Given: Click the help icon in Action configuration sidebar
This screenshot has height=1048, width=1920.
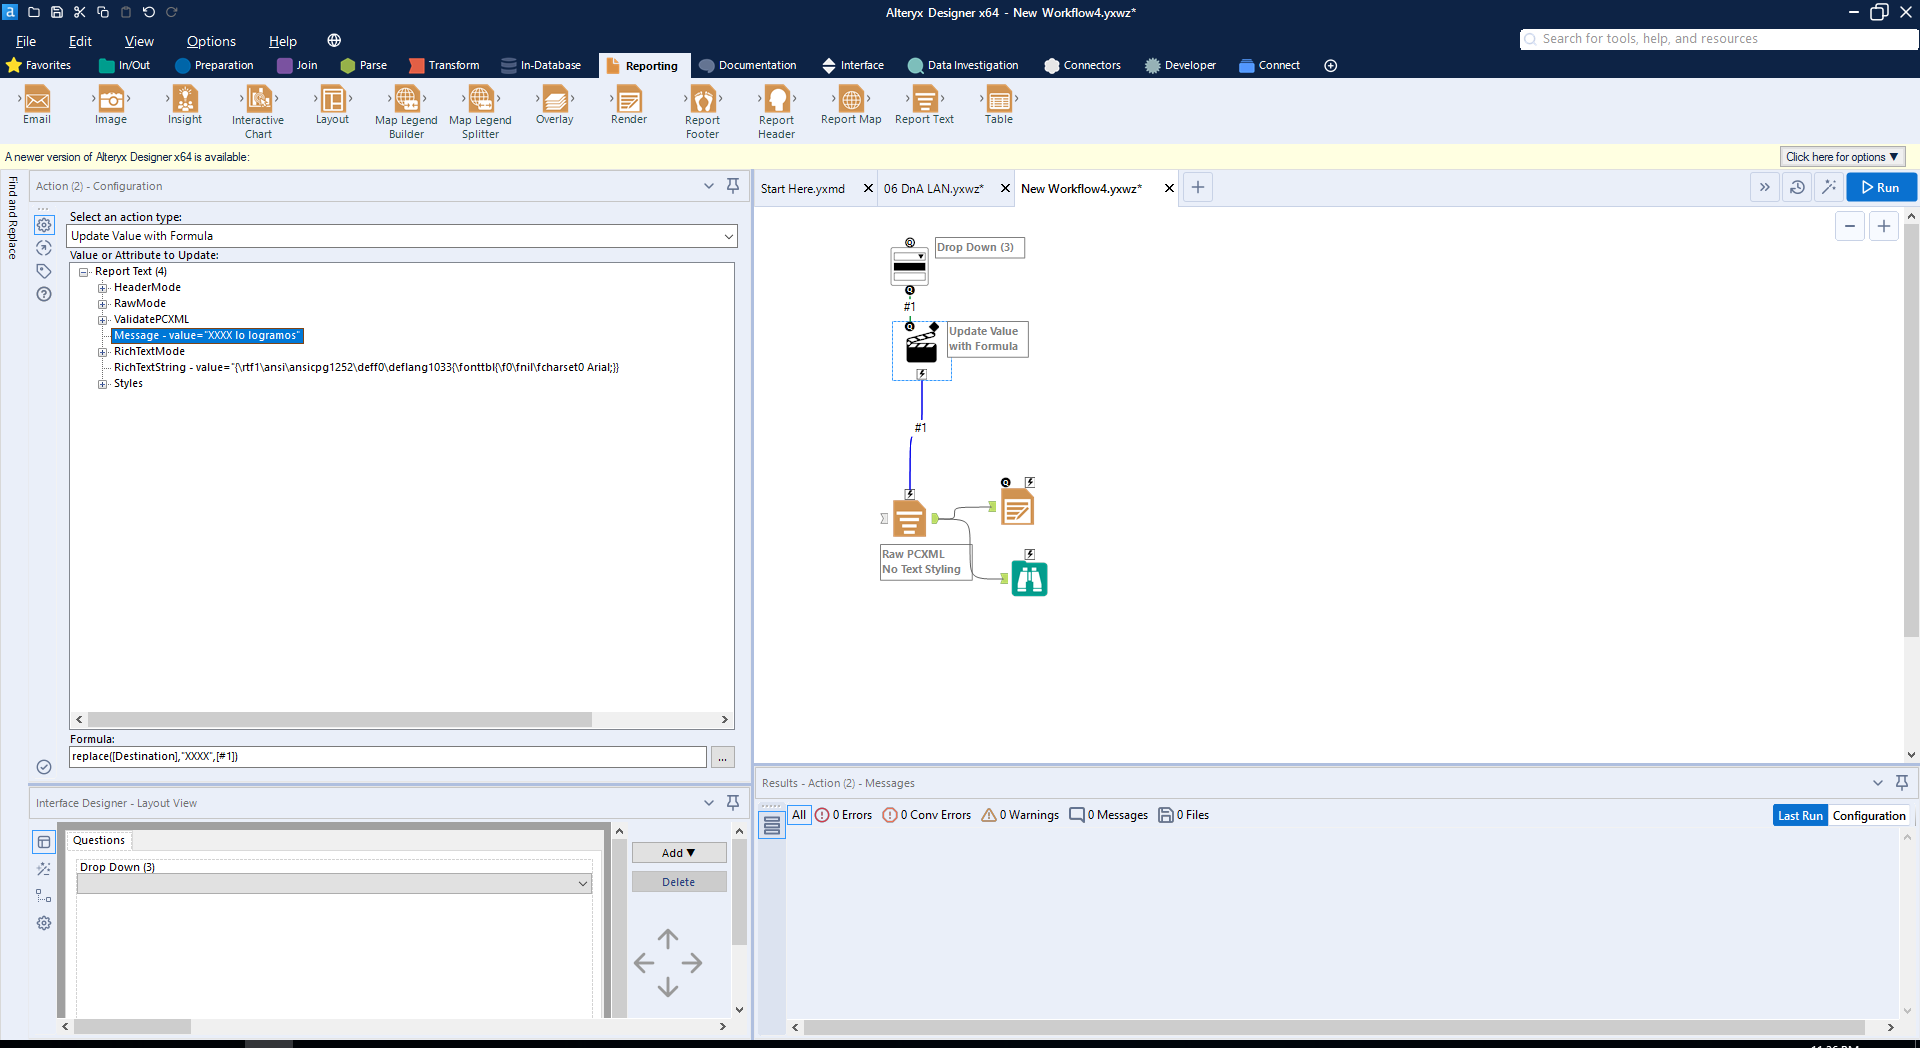Looking at the screenshot, I should pos(43,294).
